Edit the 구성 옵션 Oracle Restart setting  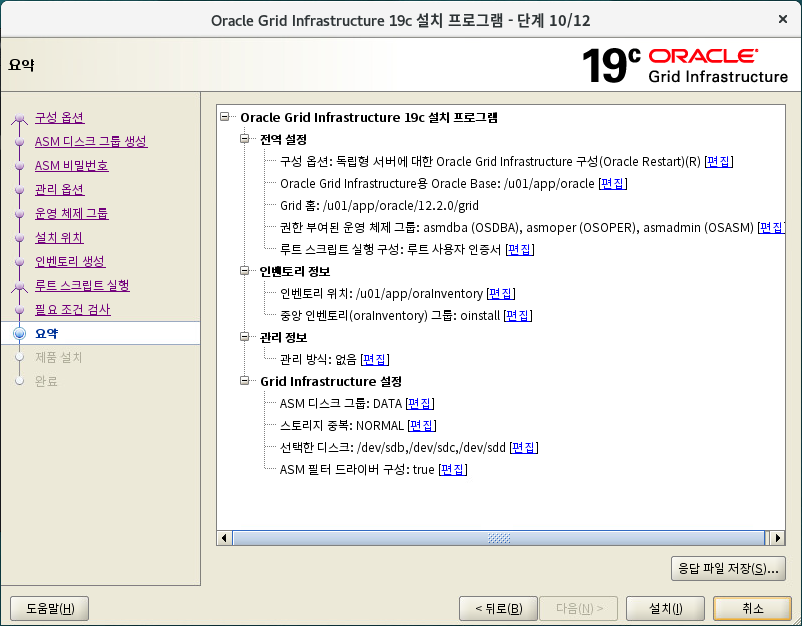719,162
